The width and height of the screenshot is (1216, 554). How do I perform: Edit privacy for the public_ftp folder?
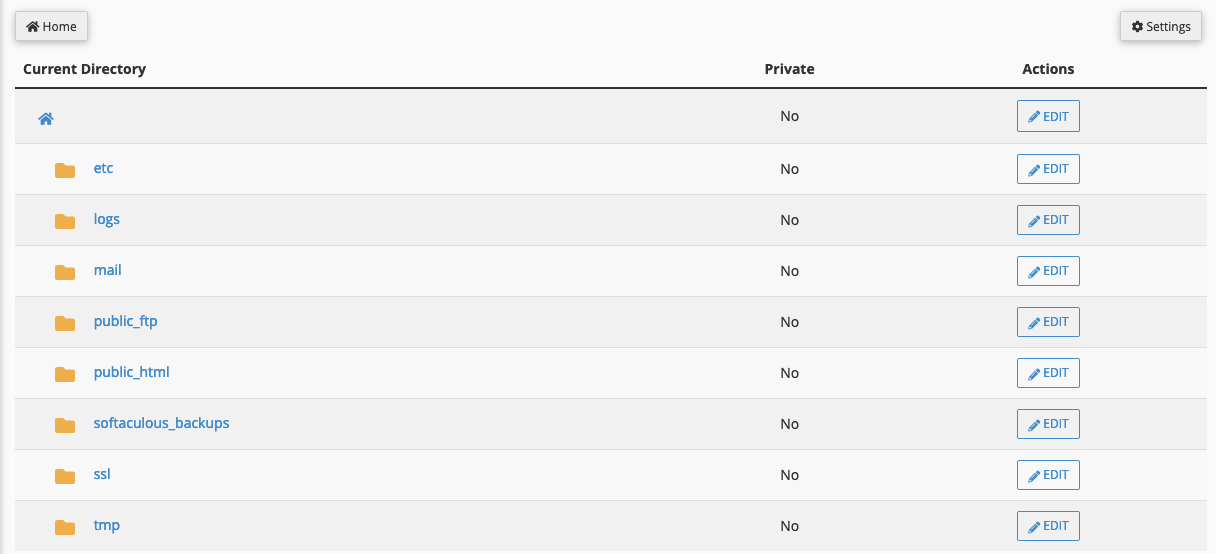(1048, 322)
